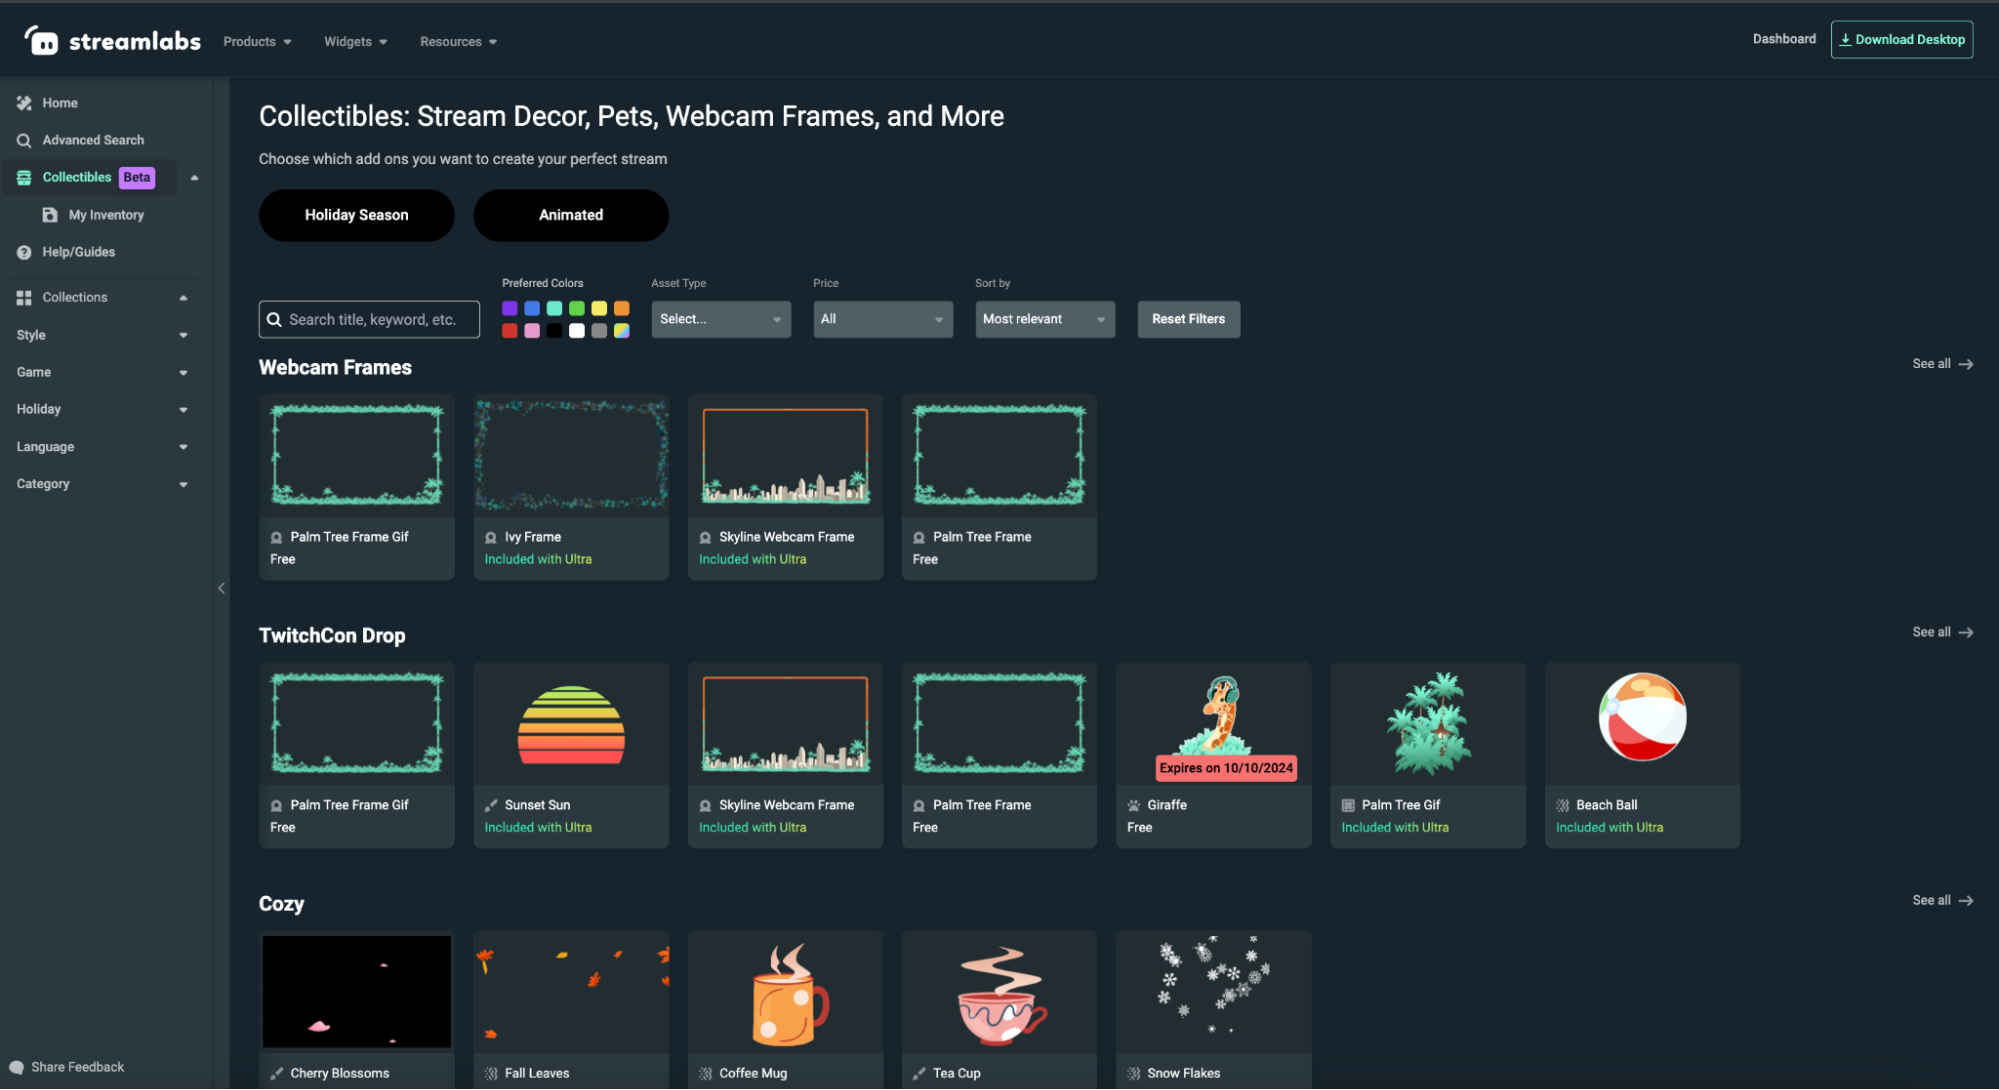Click the Home icon in the sidebar

[x=23, y=102]
